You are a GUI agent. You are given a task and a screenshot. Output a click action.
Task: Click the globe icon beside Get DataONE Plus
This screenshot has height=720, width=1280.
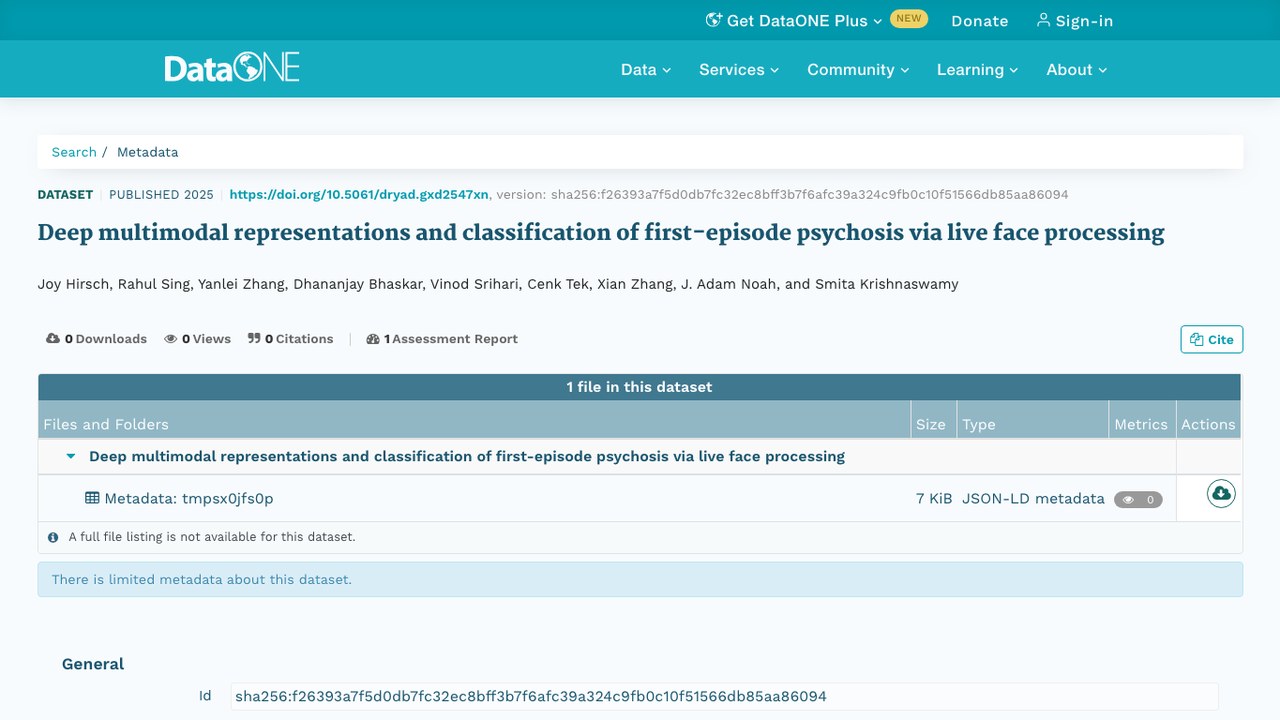(713, 20)
